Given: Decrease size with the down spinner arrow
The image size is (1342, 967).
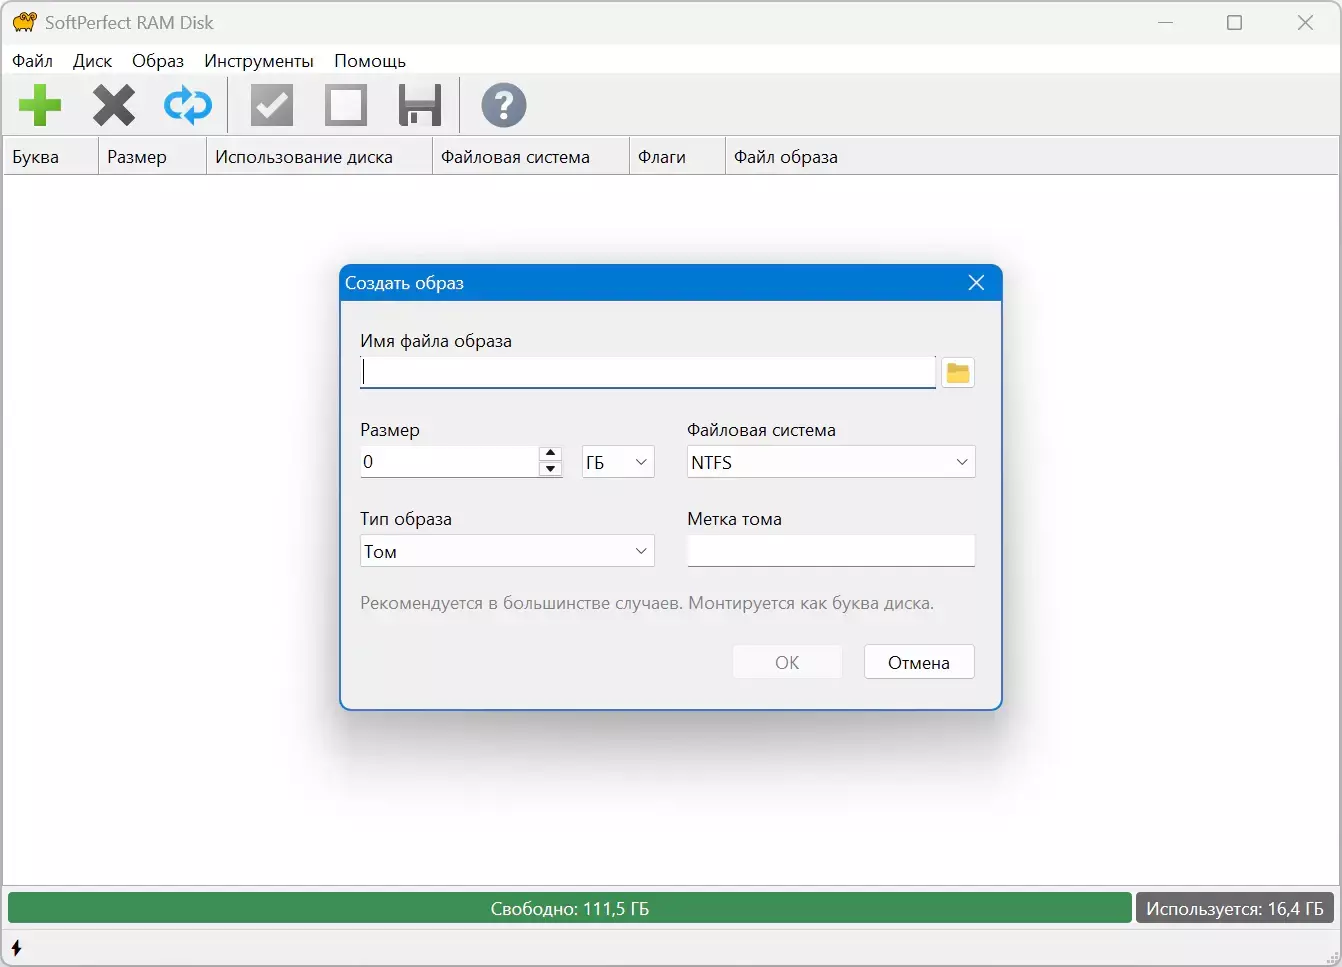Looking at the screenshot, I should coord(550,469).
